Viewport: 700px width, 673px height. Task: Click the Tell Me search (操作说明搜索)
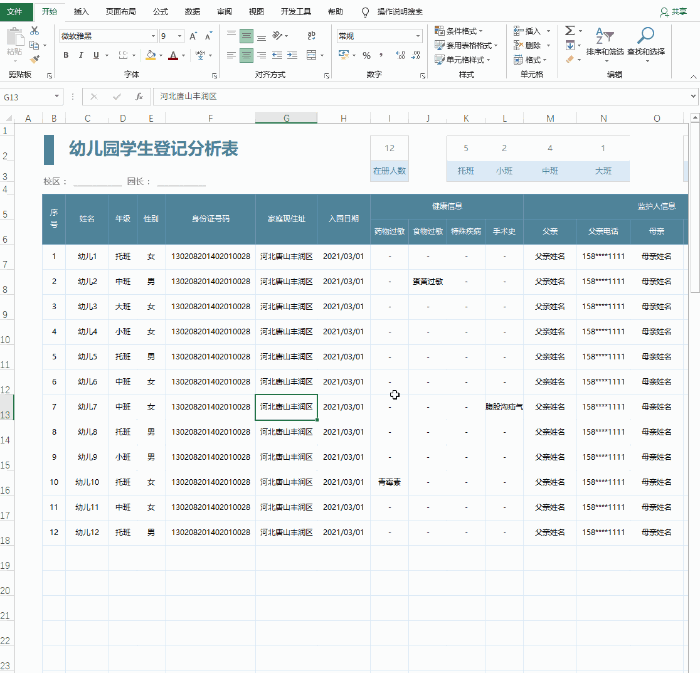[x=400, y=12]
